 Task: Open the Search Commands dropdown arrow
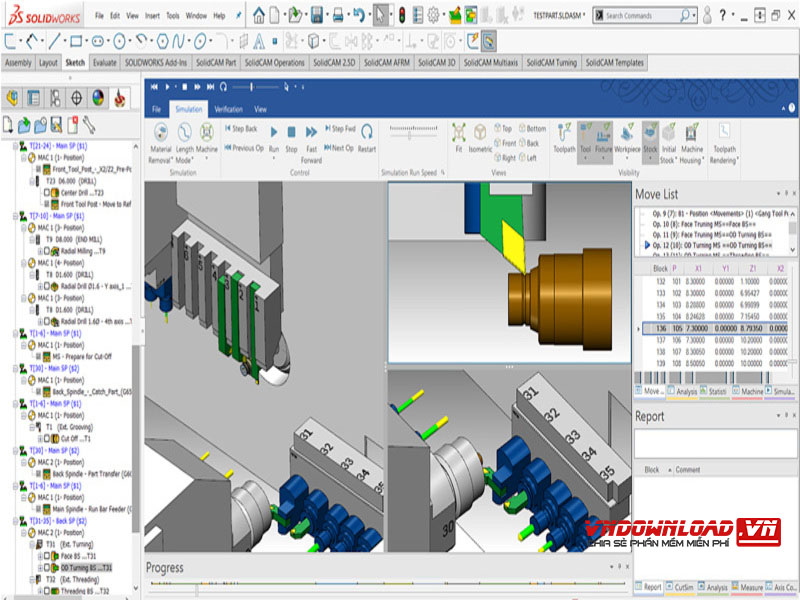tap(695, 16)
